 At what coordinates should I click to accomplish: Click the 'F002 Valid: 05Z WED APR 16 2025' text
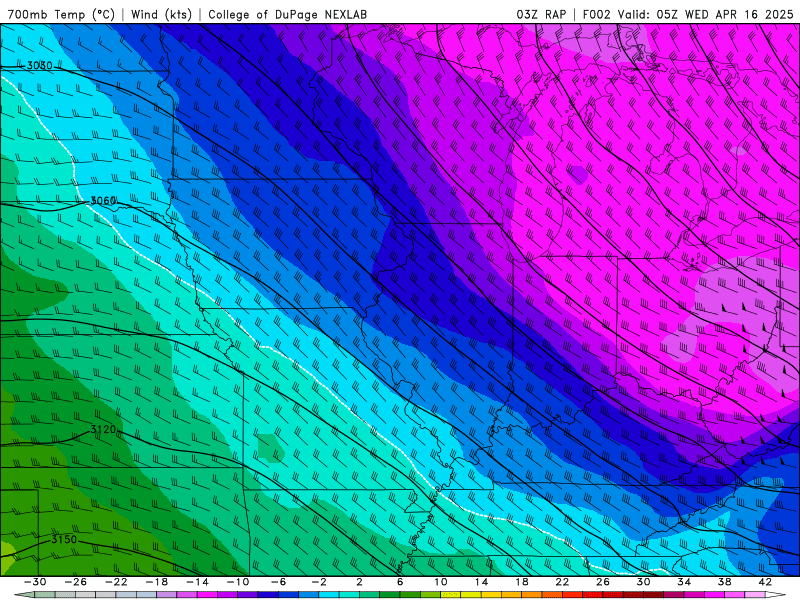point(688,14)
